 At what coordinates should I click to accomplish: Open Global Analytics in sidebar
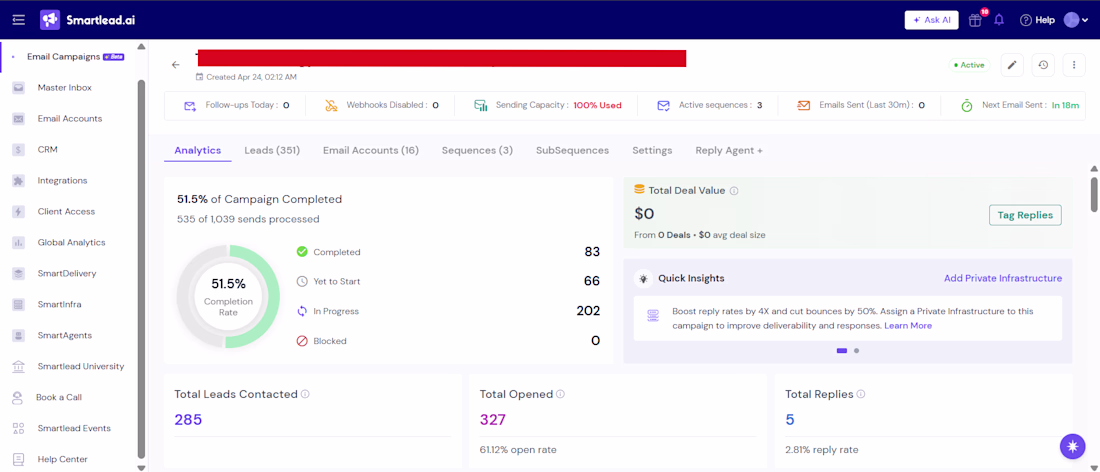coord(71,243)
